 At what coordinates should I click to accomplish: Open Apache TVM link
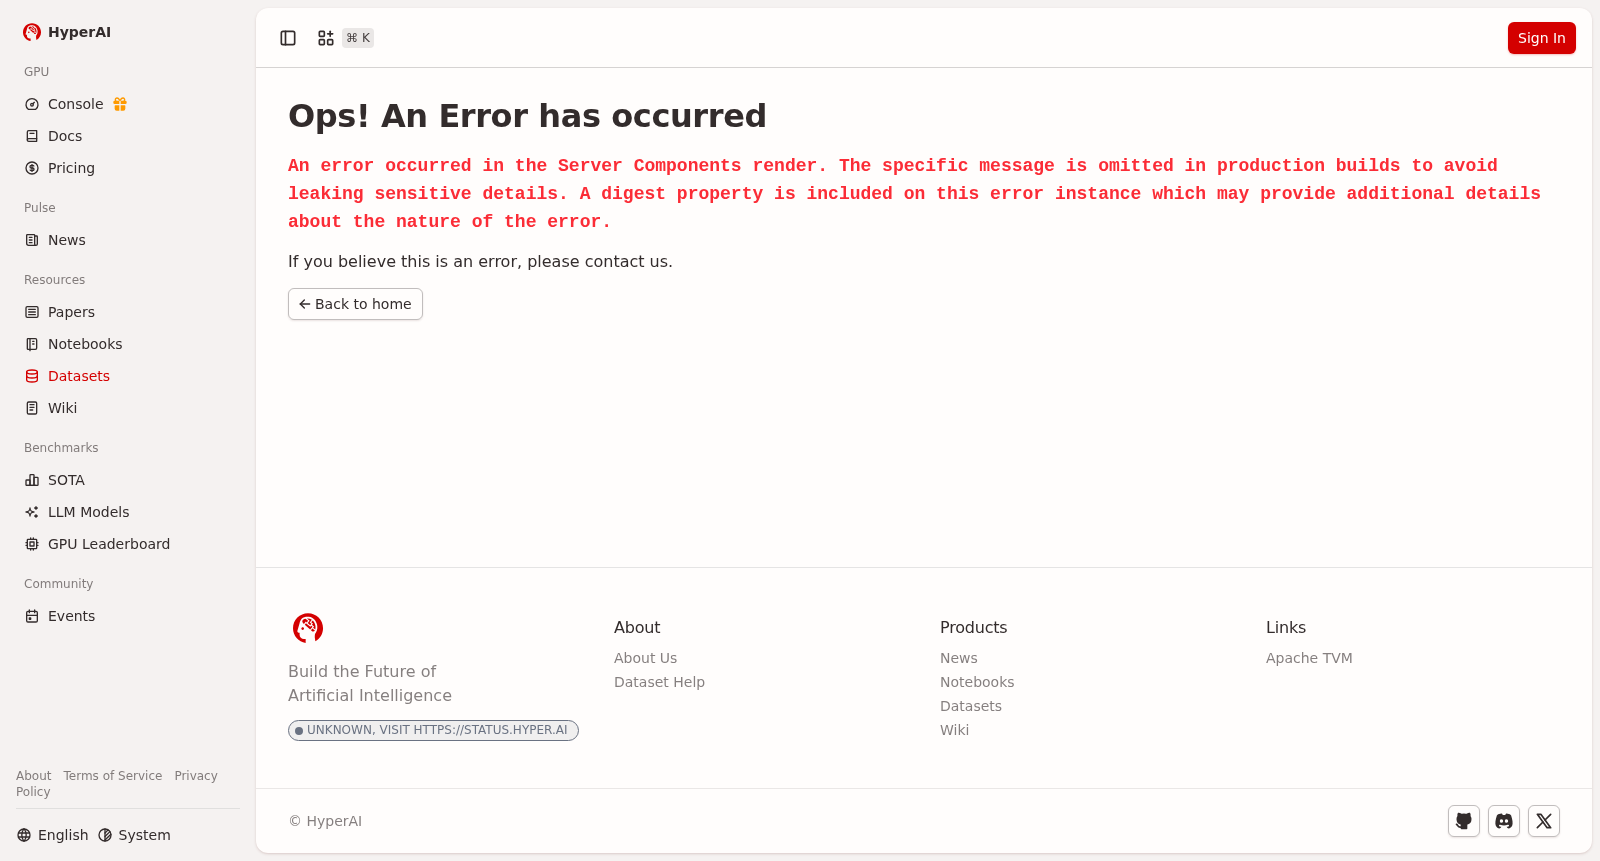(1309, 658)
